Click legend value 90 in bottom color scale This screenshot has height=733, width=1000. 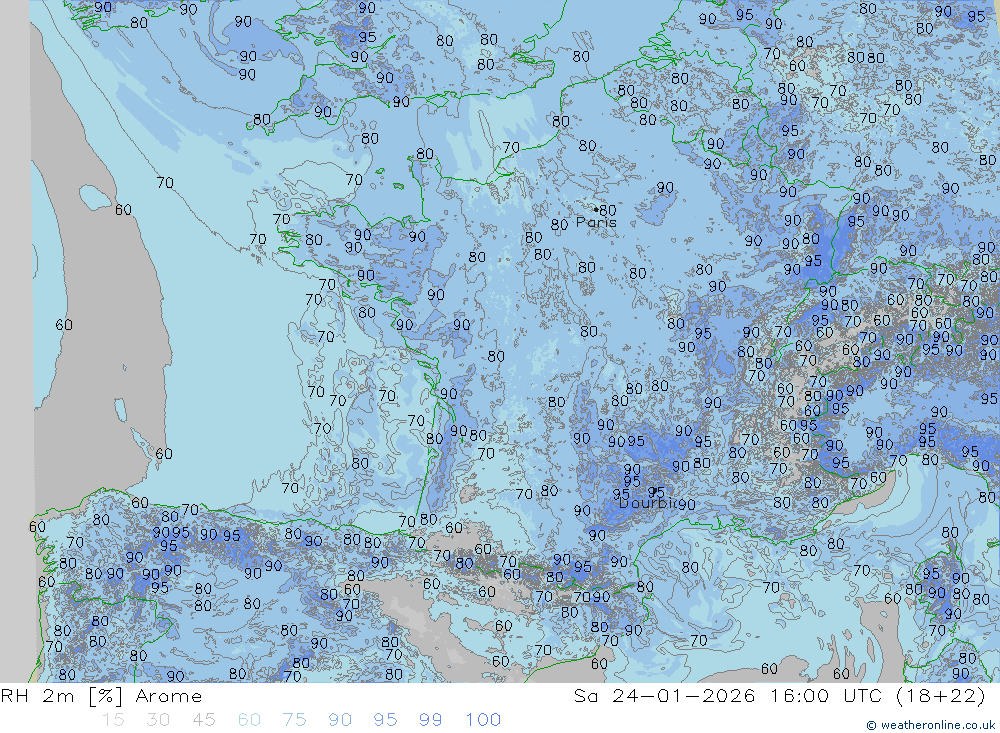pos(340,720)
